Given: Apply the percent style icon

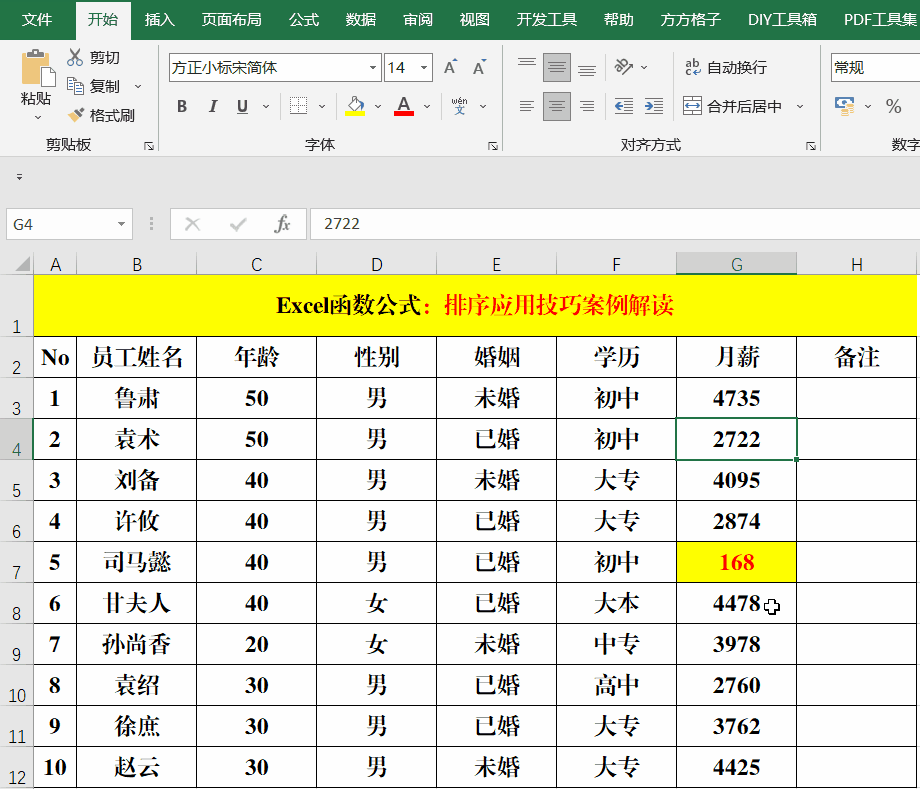Looking at the screenshot, I should 894,106.
